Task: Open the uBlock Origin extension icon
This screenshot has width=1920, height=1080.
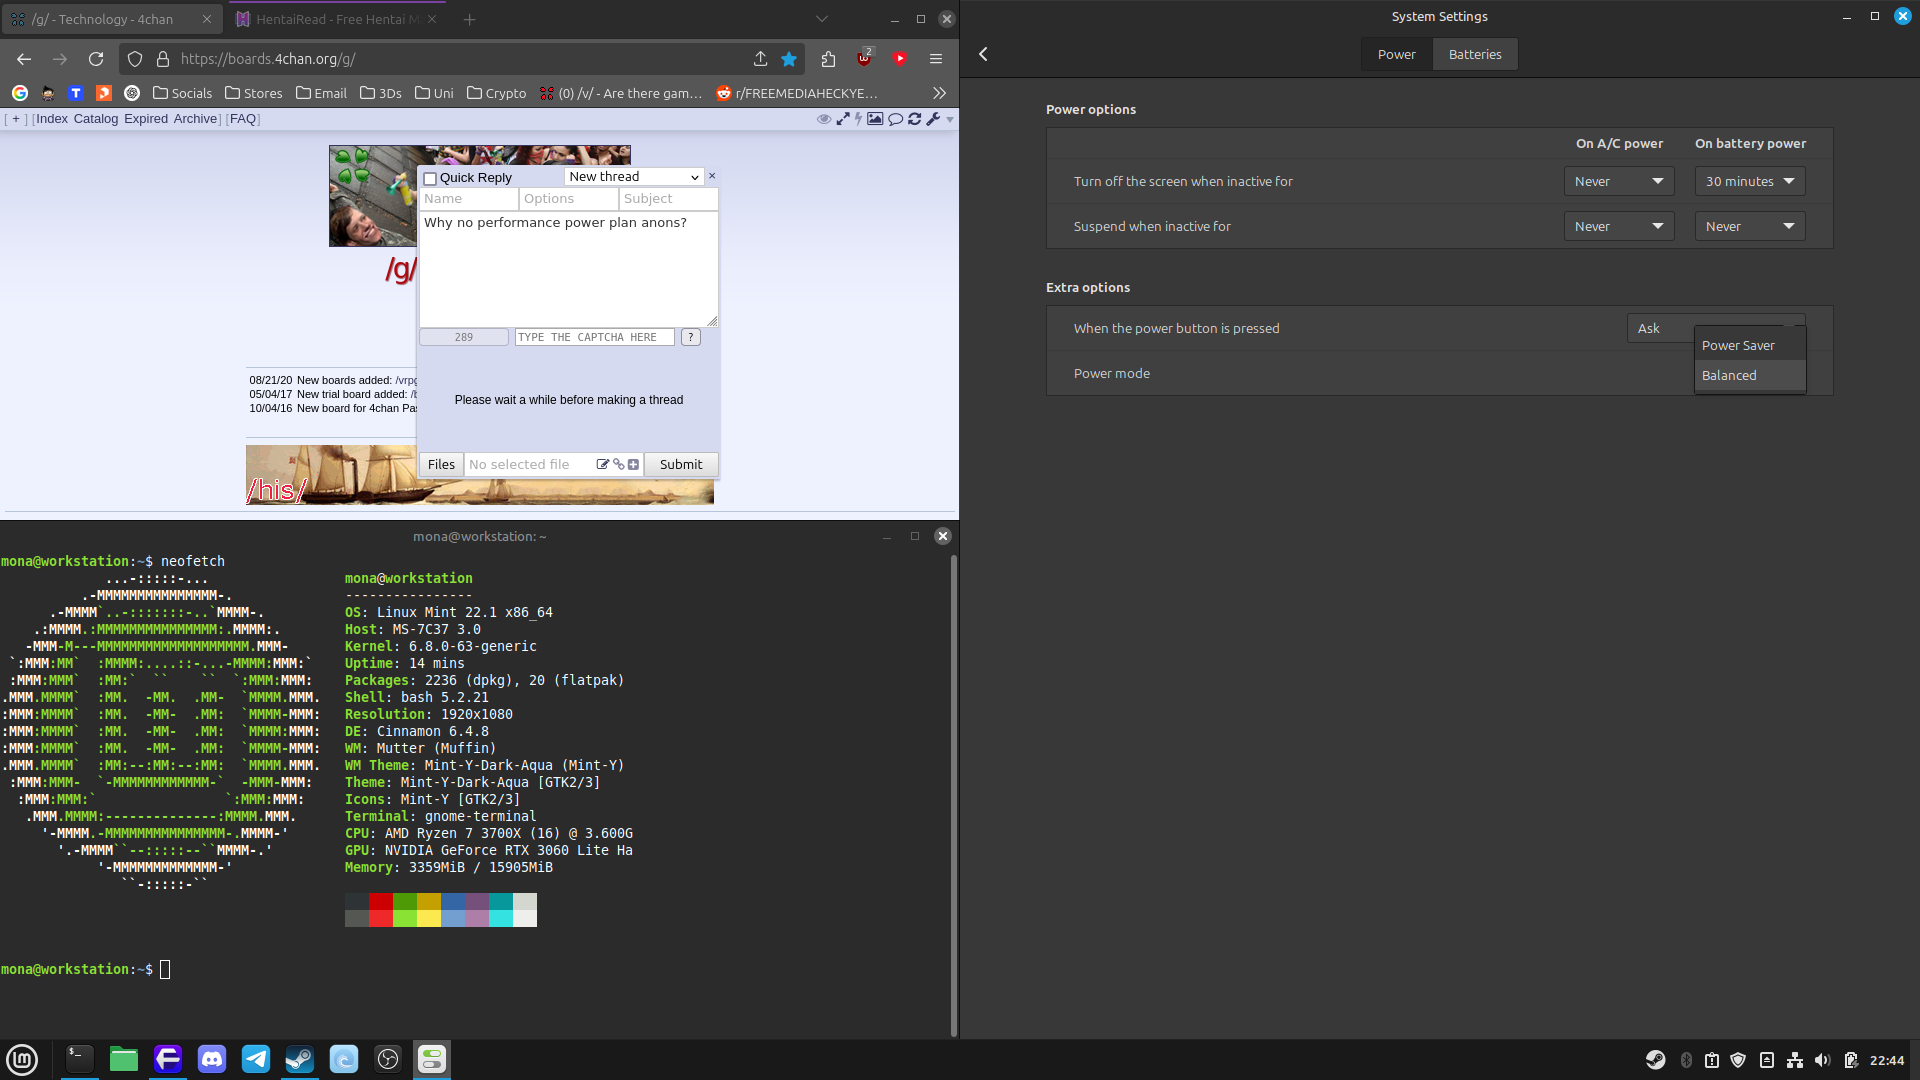Action: pos(864,59)
